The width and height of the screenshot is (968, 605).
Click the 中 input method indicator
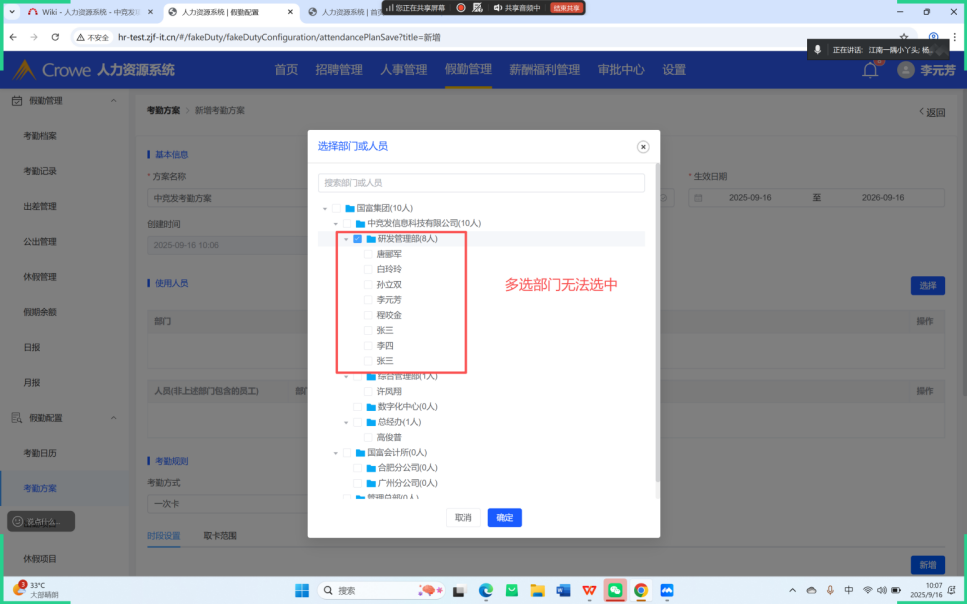point(849,591)
